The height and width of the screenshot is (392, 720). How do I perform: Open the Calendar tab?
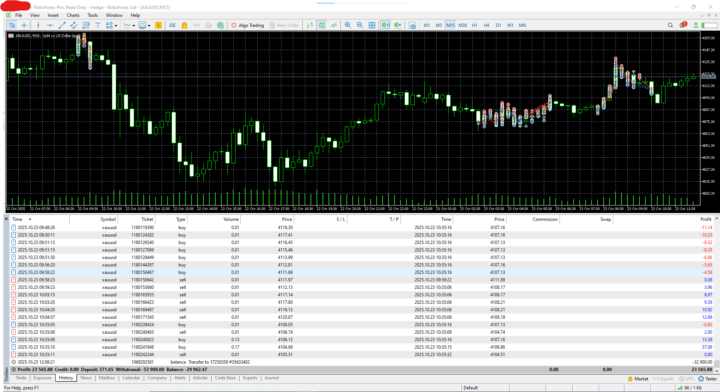click(131, 378)
